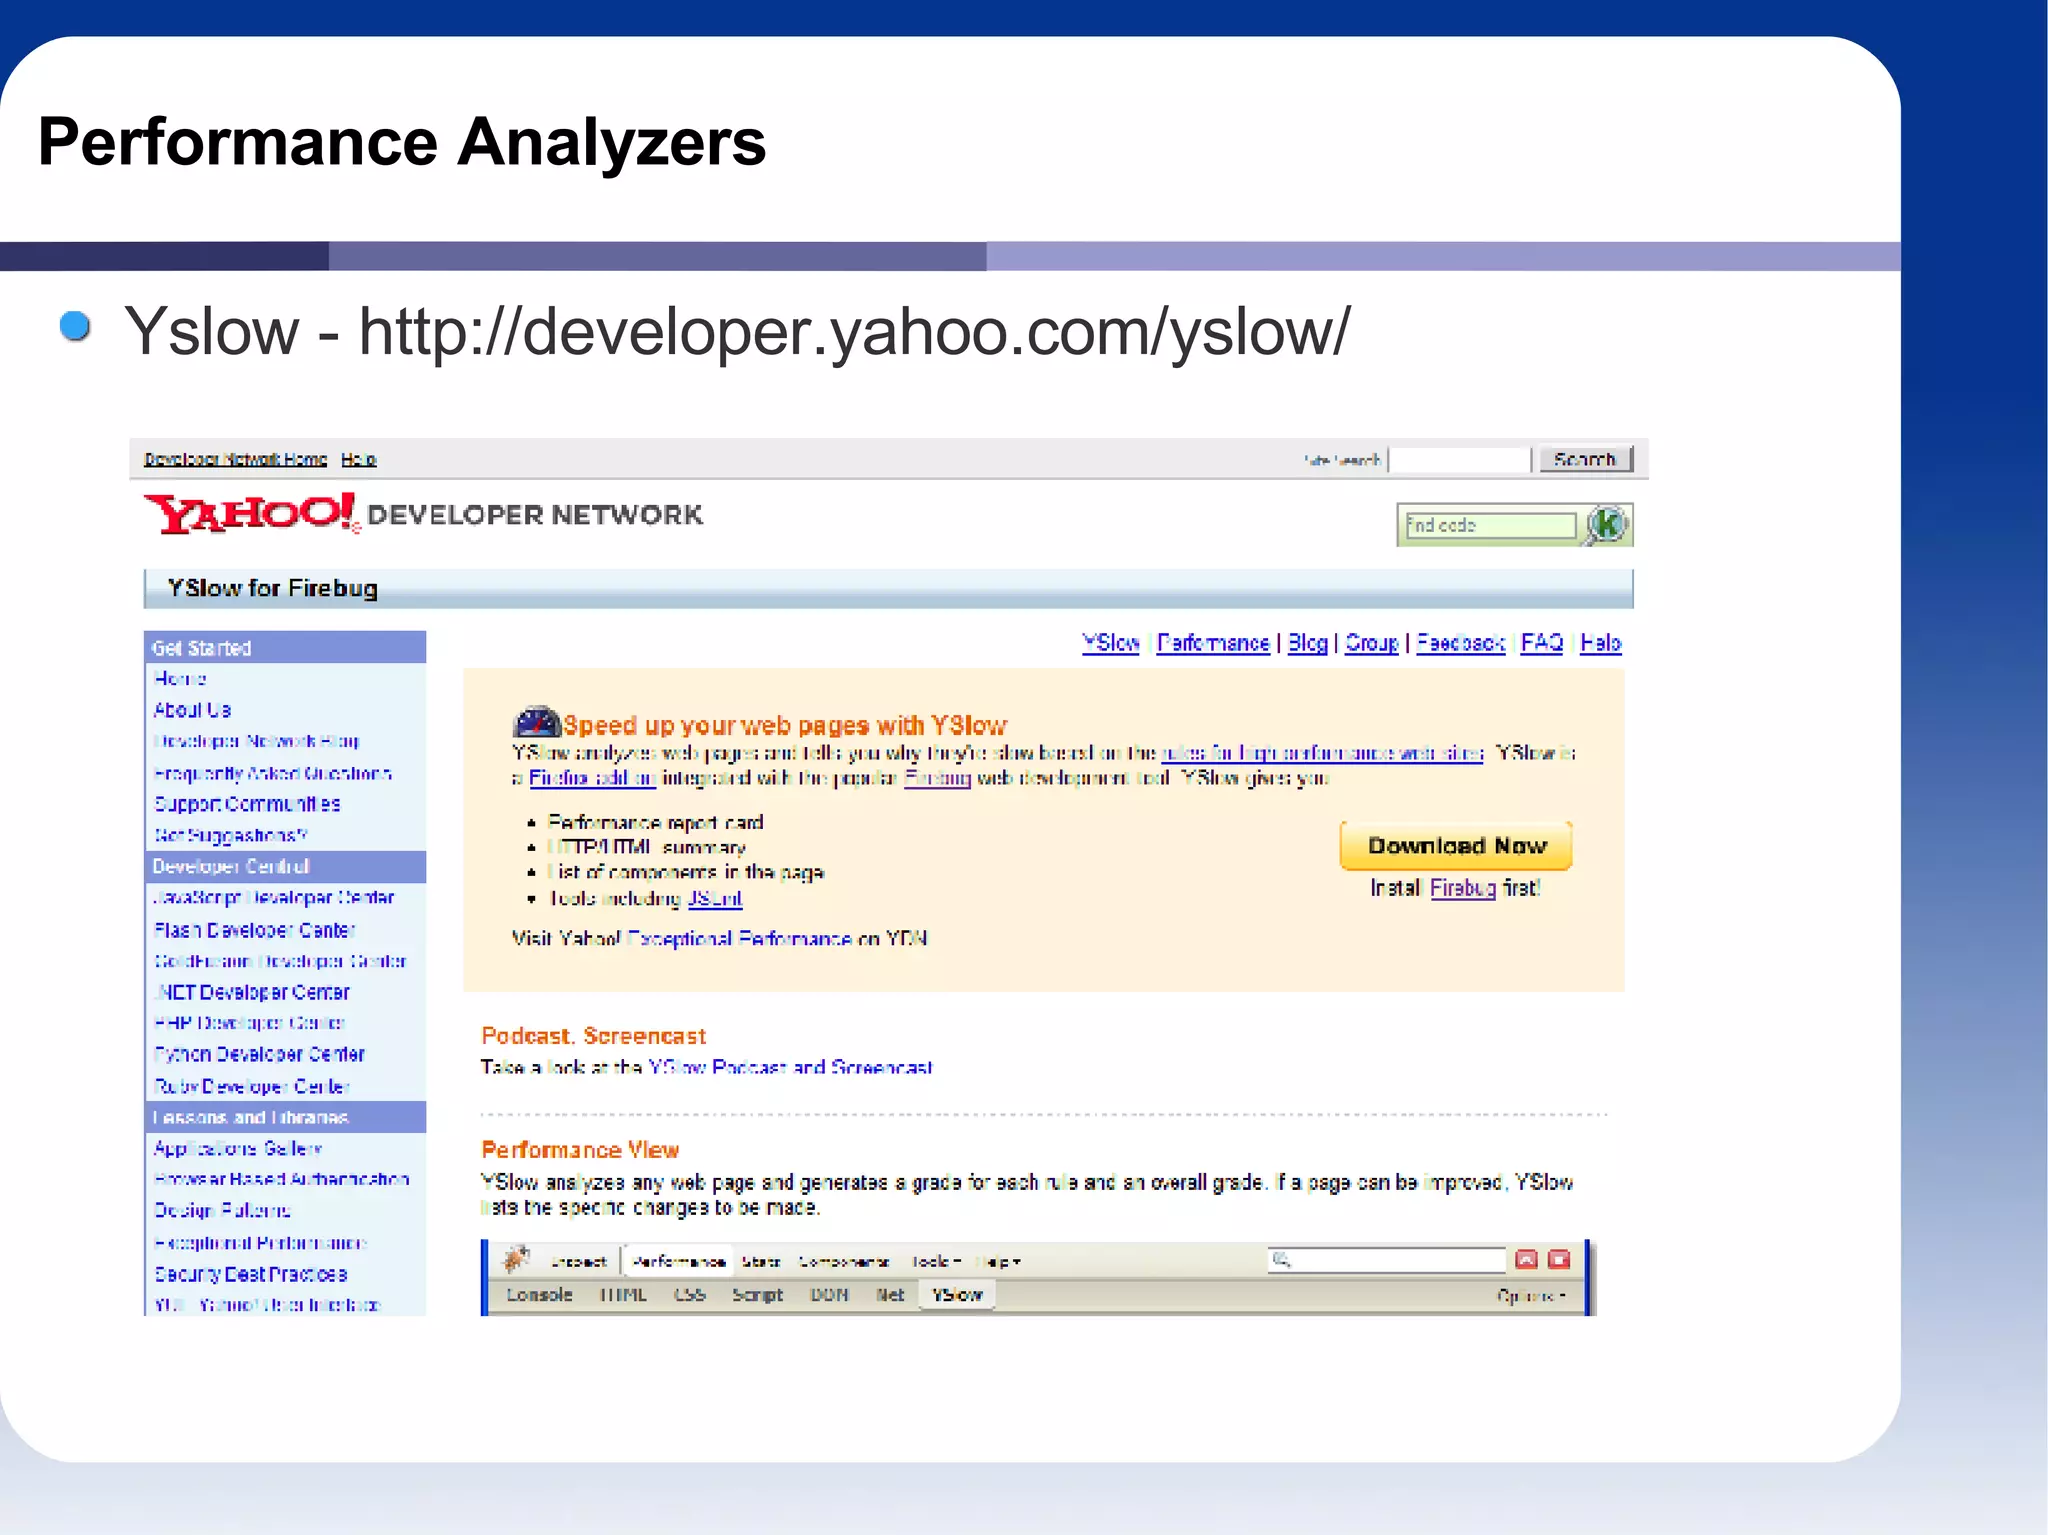Open Exceptional Performance sidebar link
The image size is (2048, 1535).
click(261, 1243)
